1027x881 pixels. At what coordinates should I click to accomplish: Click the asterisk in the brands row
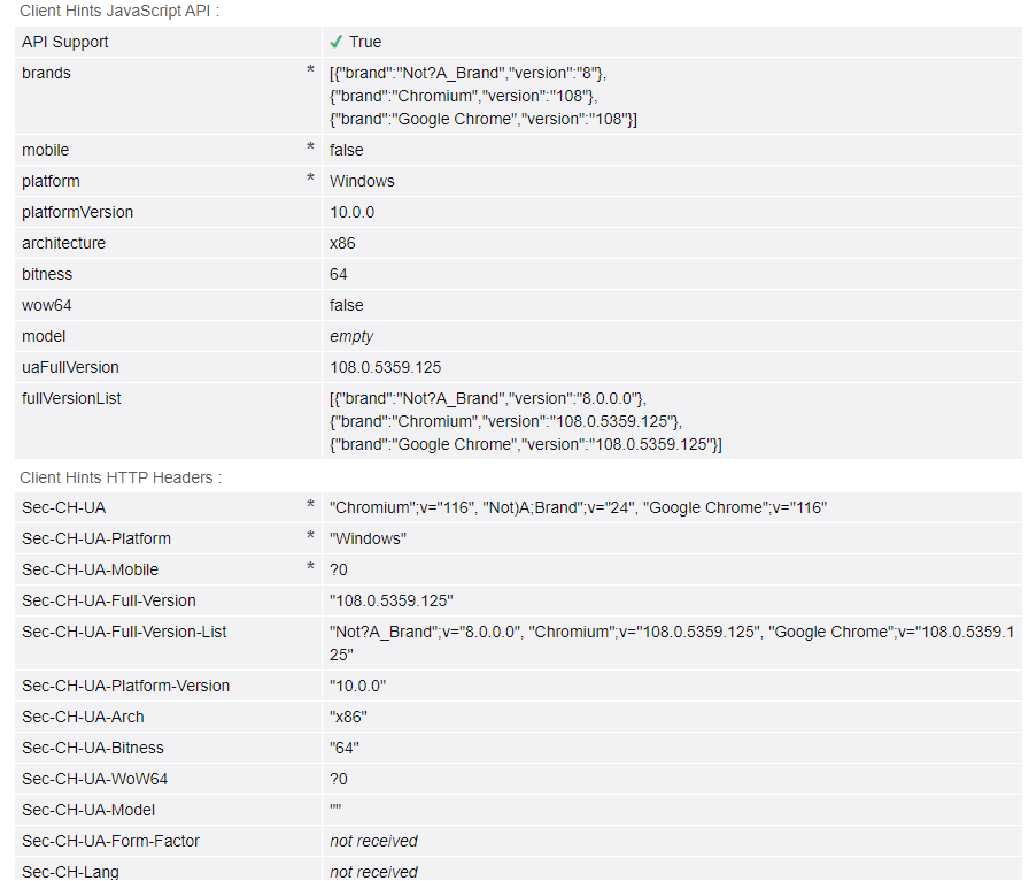click(311, 72)
